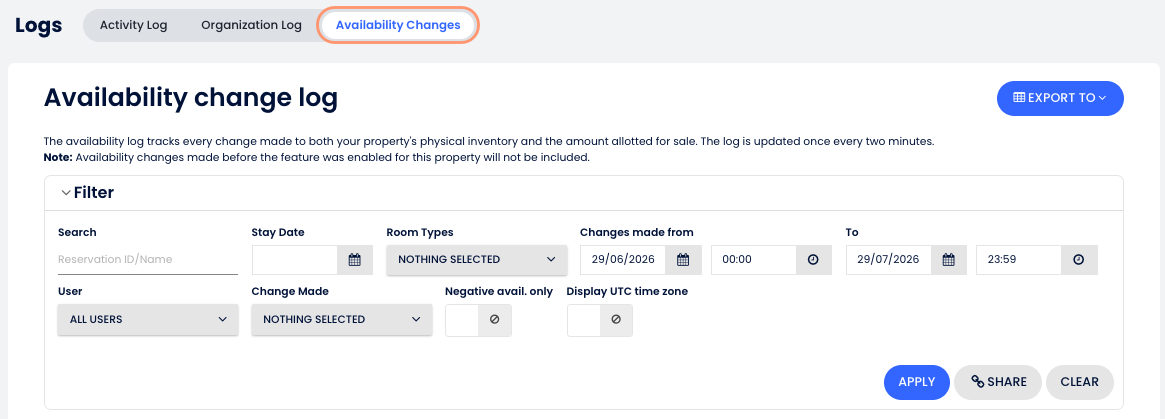The width and height of the screenshot is (1165, 419).
Task: Open the Stay Date calendar picker icon
Action: 354,260
